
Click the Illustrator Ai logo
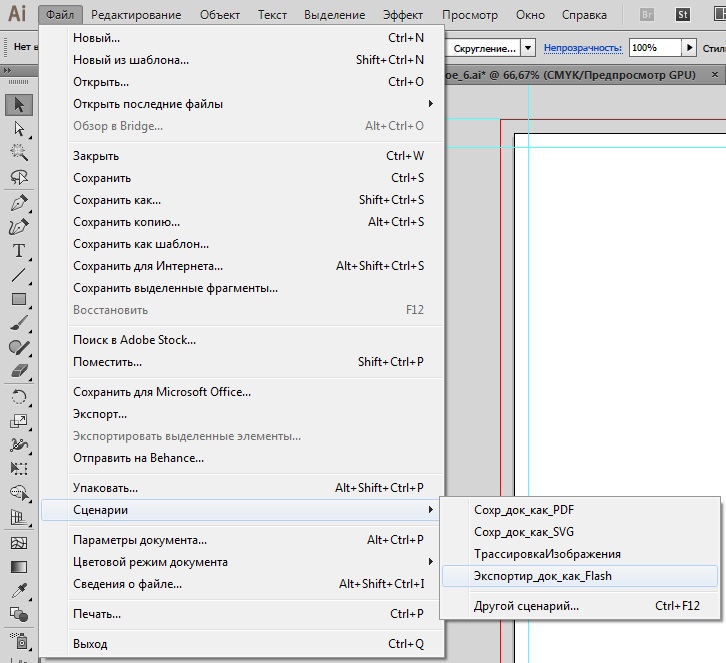[17, 13]
